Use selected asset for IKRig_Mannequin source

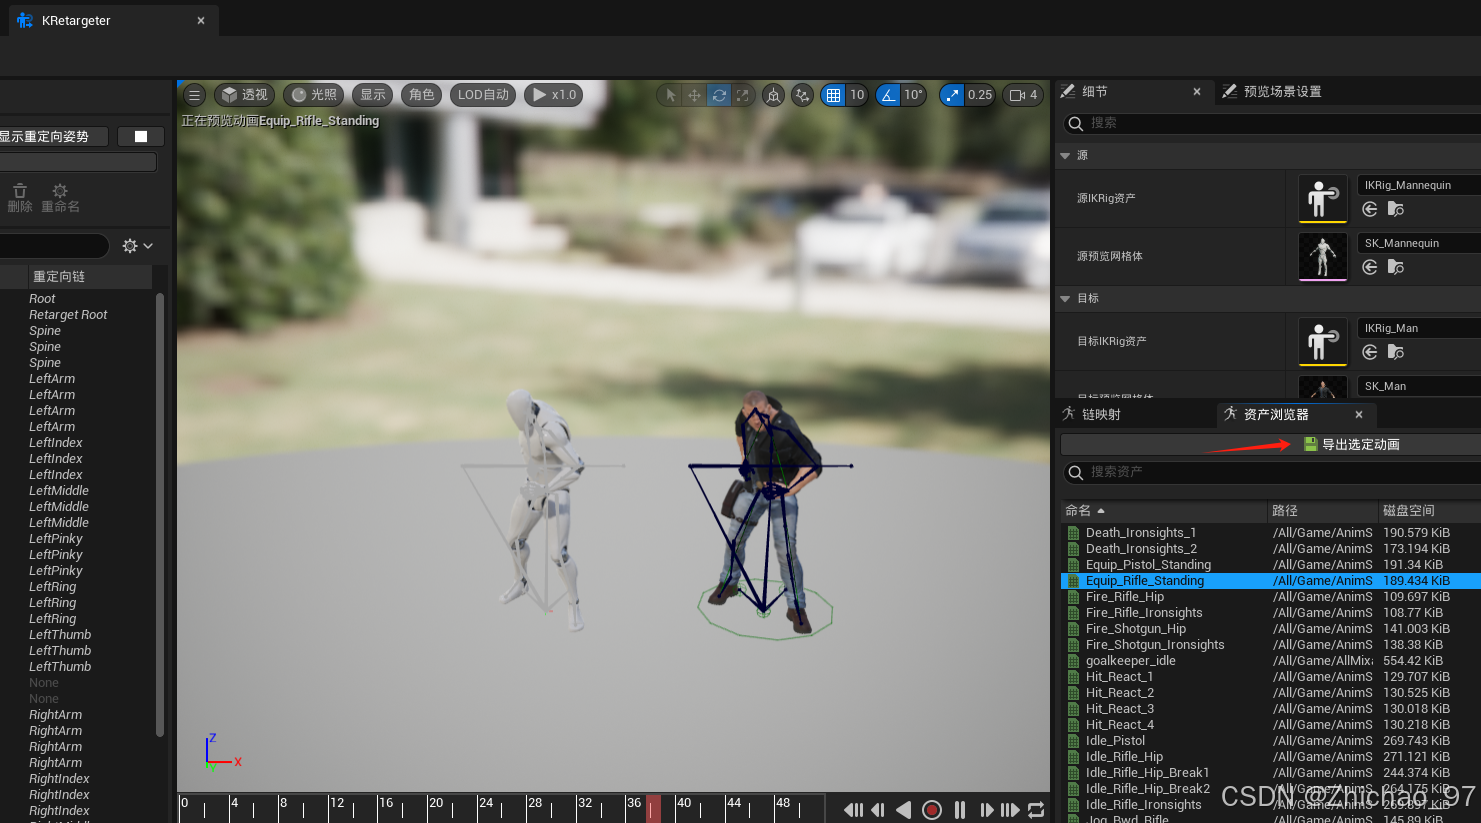click(x=1370, y=209)
